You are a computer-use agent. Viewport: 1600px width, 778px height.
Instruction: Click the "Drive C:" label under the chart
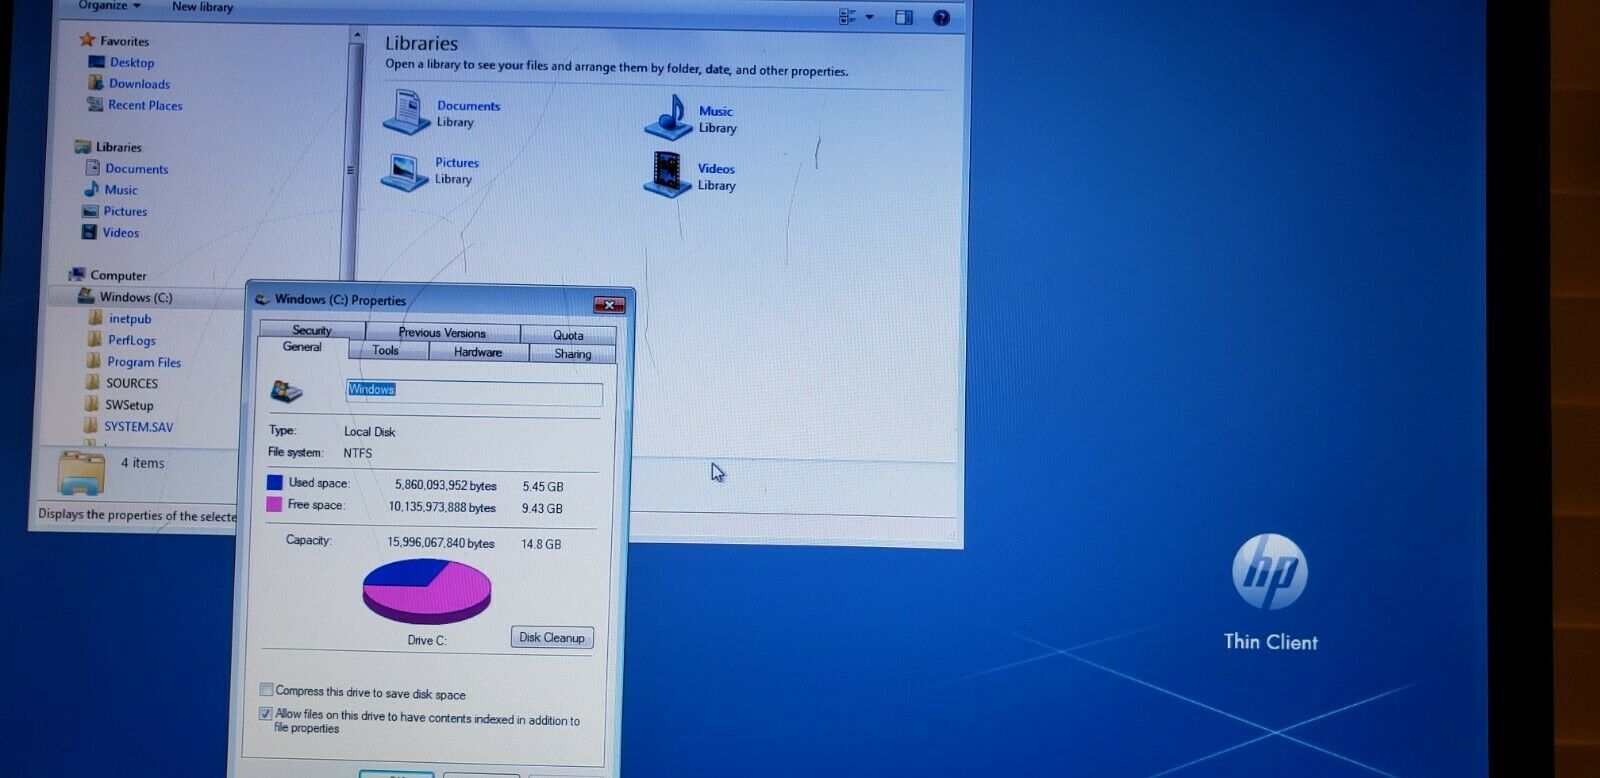pyautogui.click(x=427, y=640)
